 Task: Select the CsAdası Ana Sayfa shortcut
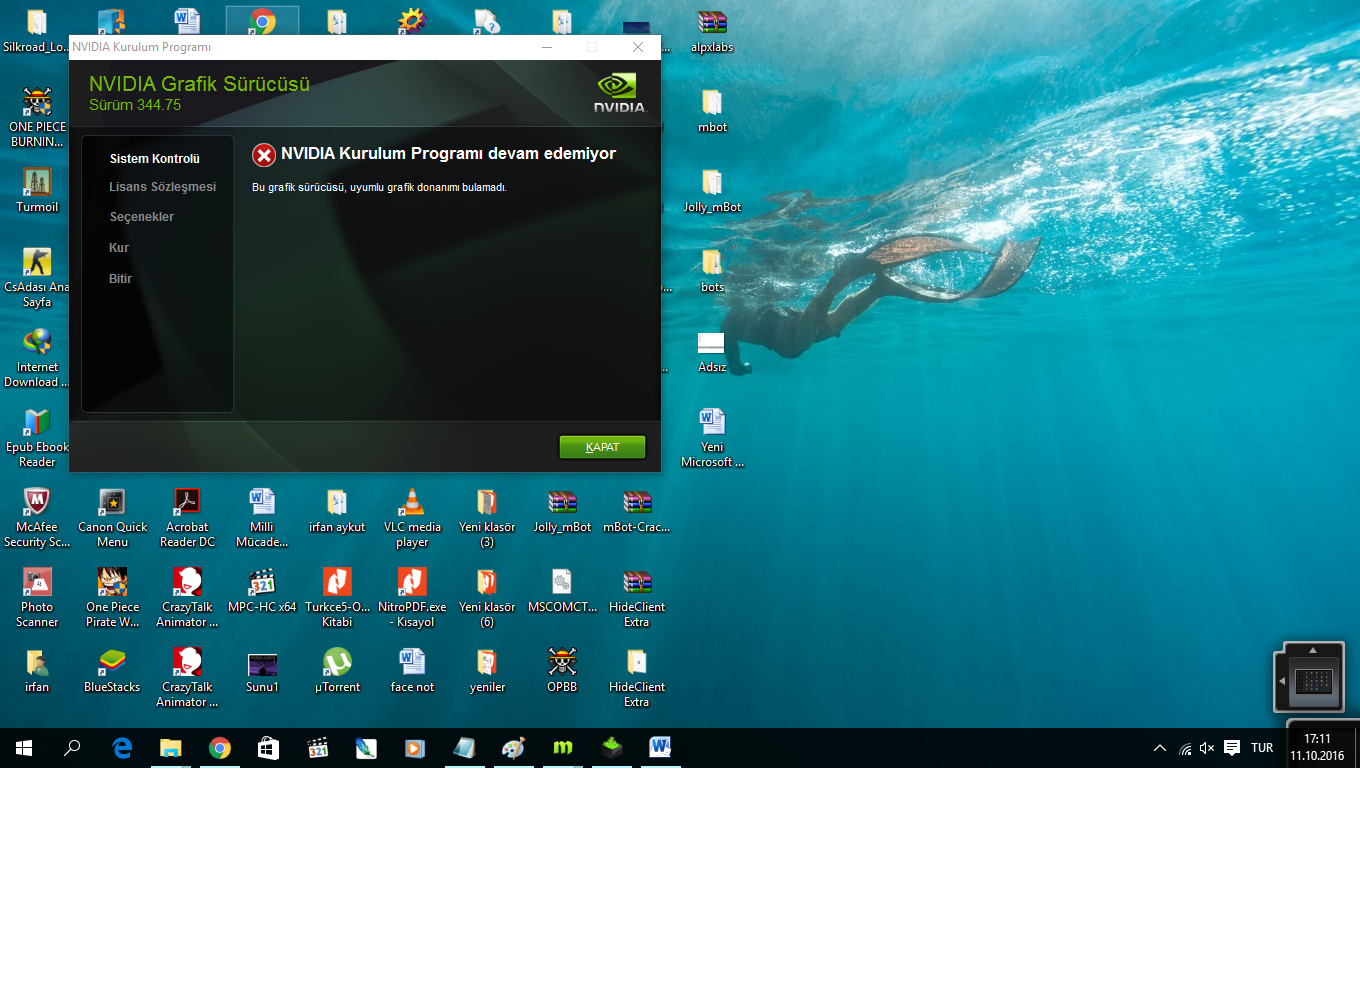(37, 277)
